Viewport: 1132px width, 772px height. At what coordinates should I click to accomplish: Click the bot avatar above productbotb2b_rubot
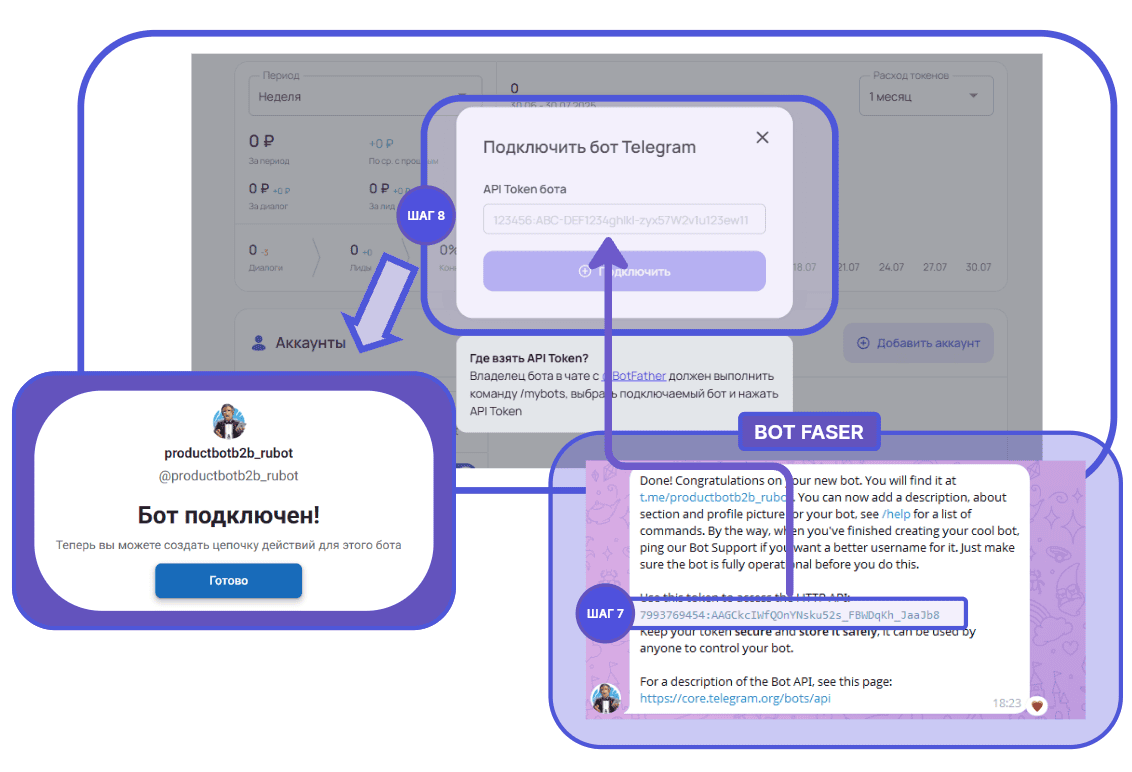[x=229, y=423]
